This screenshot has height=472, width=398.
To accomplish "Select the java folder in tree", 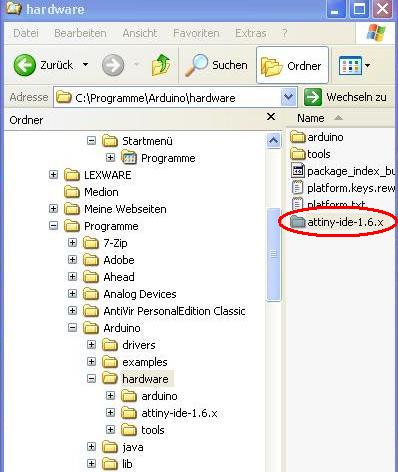I will tap(123, 447).
